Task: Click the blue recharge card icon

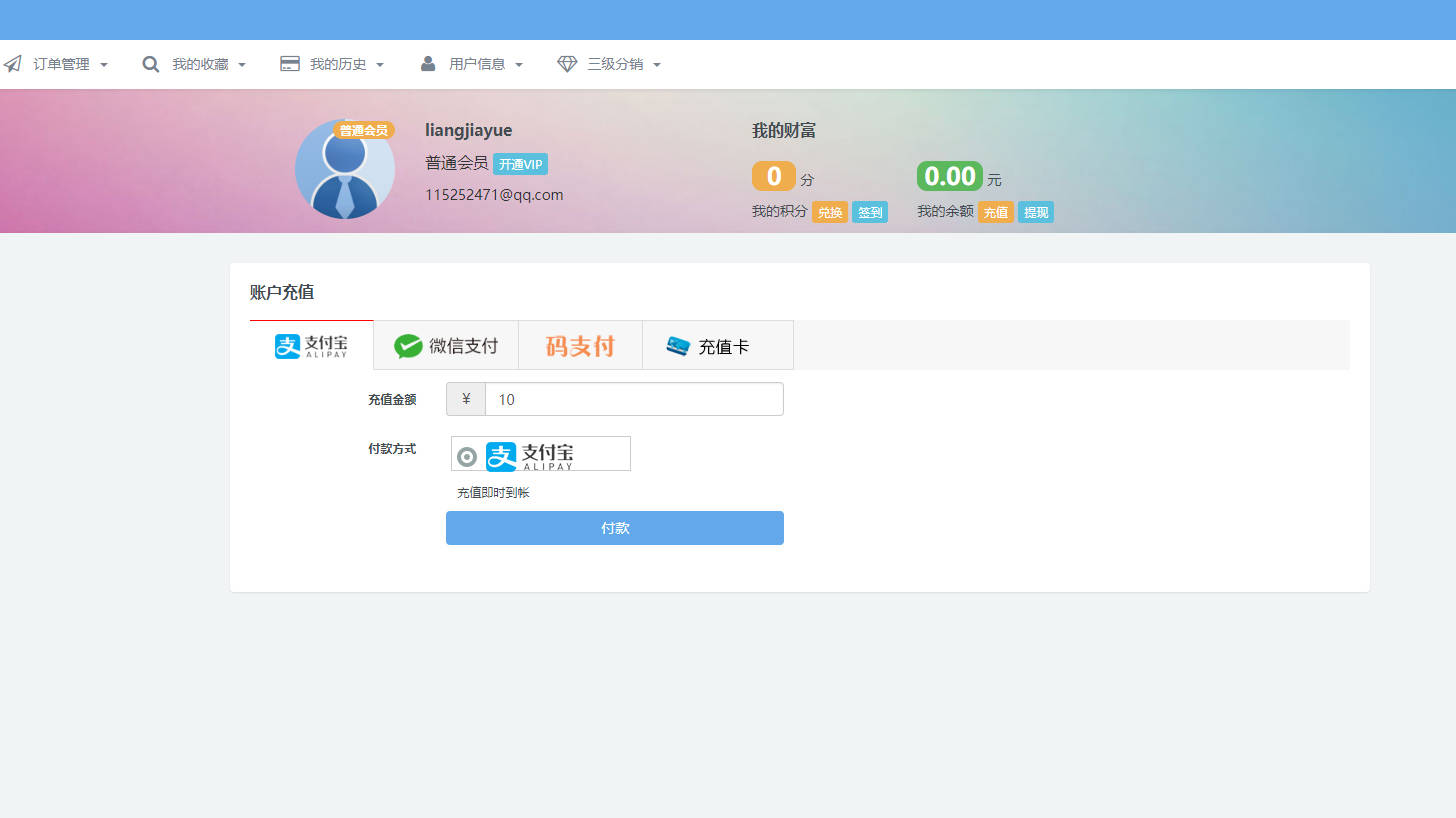Action: point(678,346)
